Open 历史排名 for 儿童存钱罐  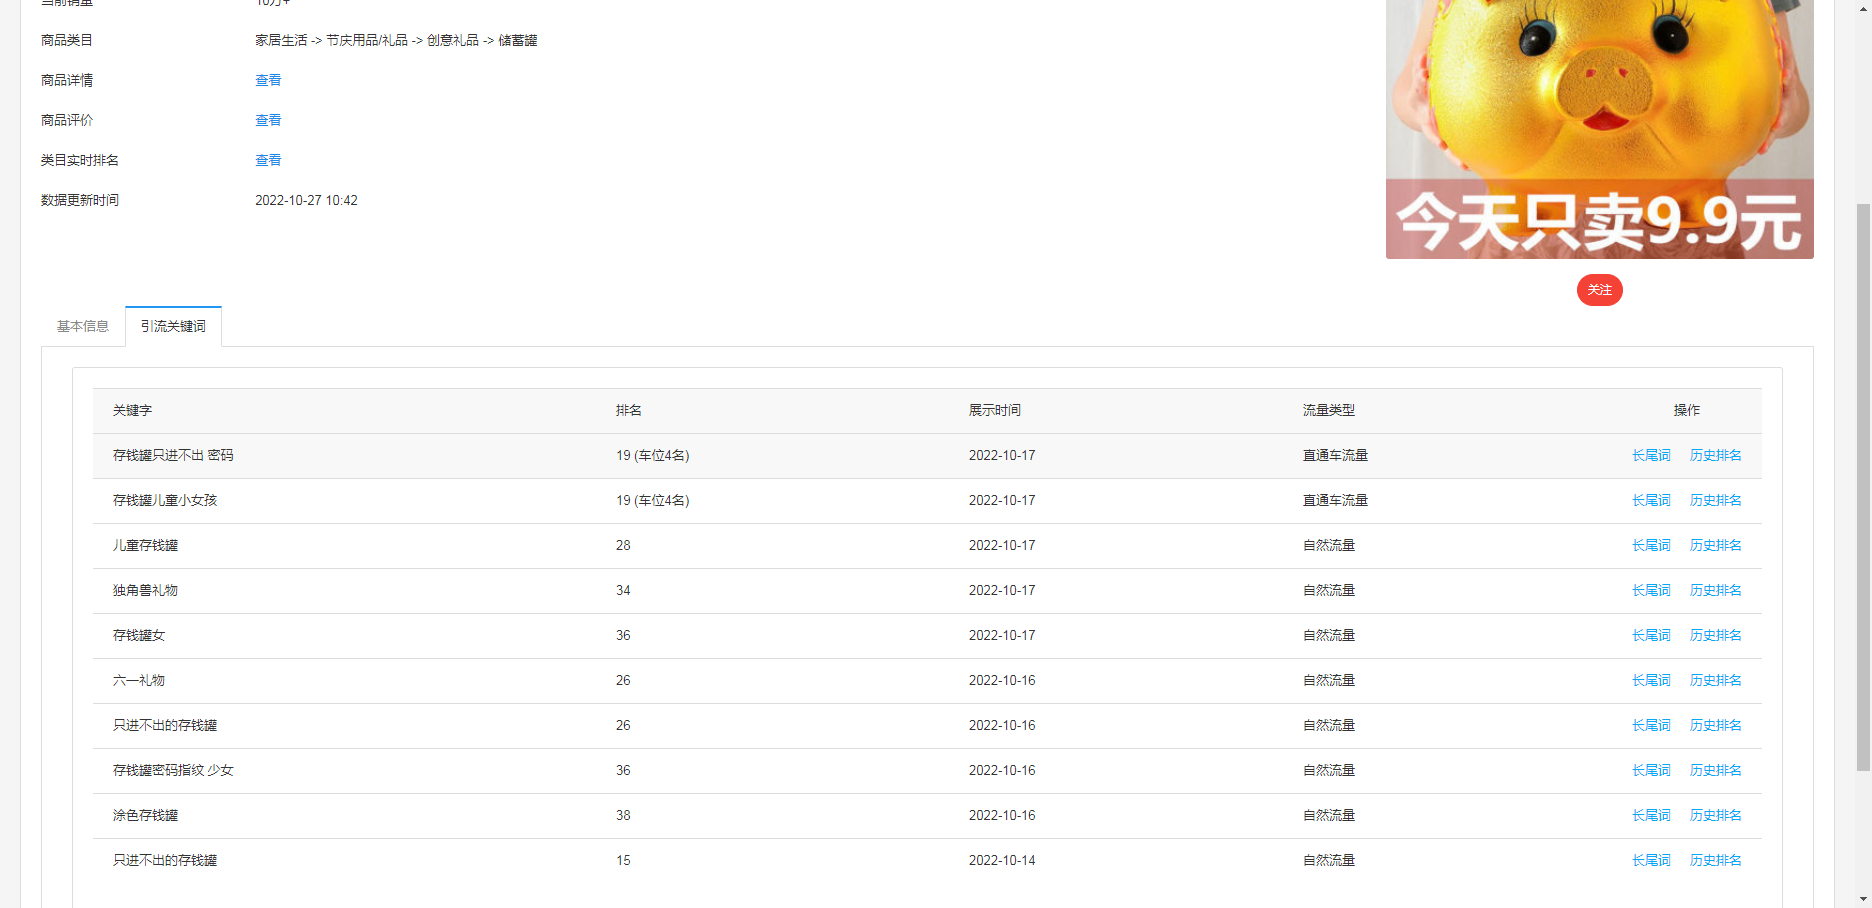click(x=1715, y=545)
